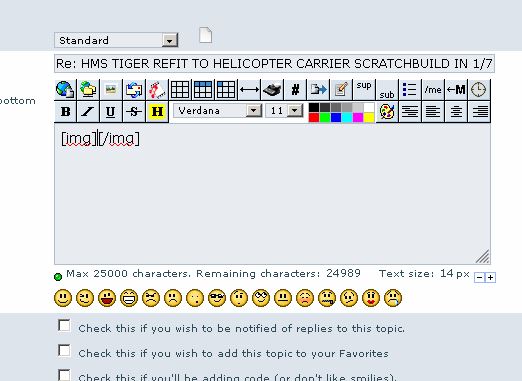Toggle underline formatting
This screenshot has width=522, height=381.
[x=111, y=111]
